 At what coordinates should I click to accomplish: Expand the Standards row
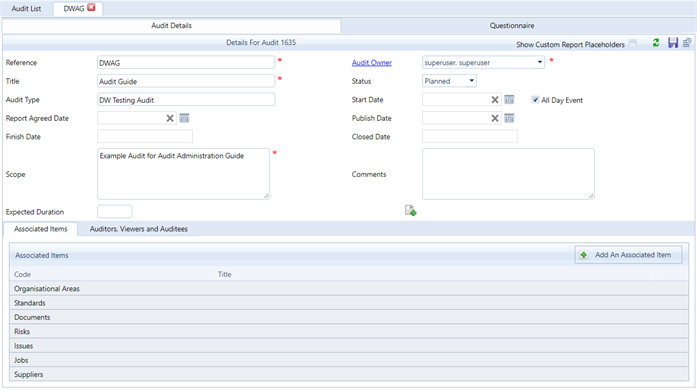click(349, 303)
